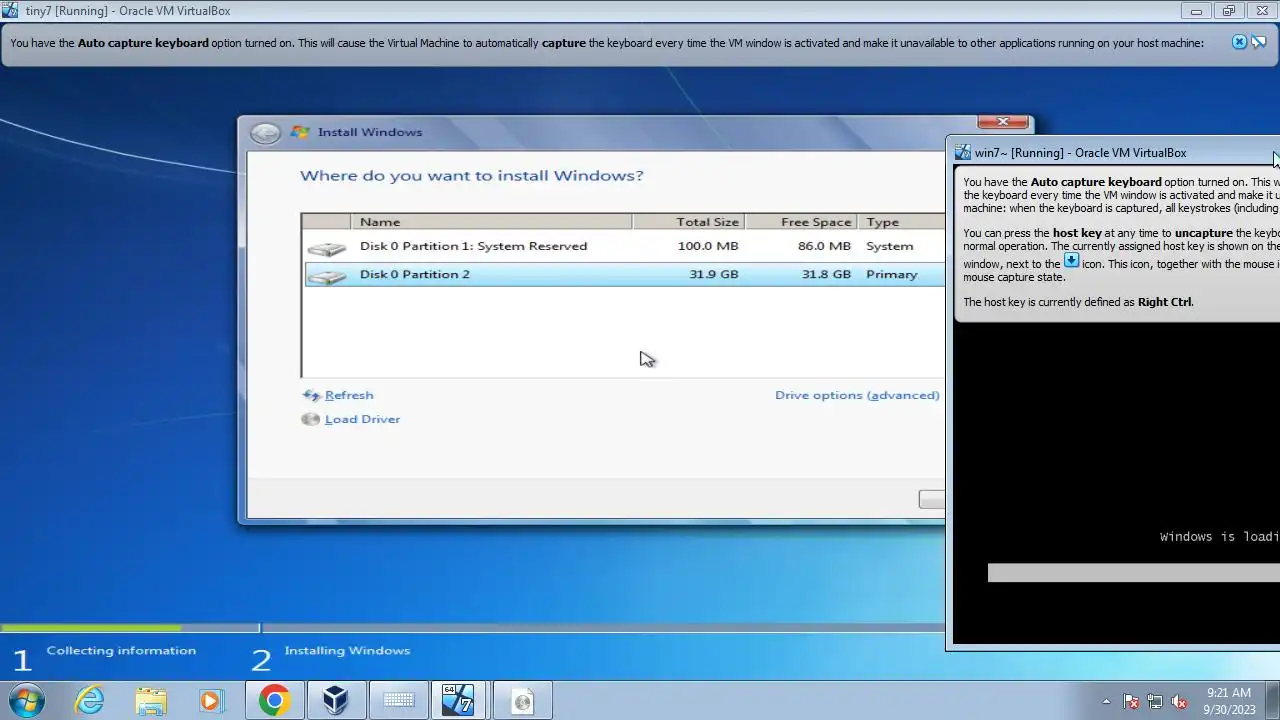This screenshot has width=1280, height=720.
Task: Click the Load Driver disc icon
Action: point(311,419)
